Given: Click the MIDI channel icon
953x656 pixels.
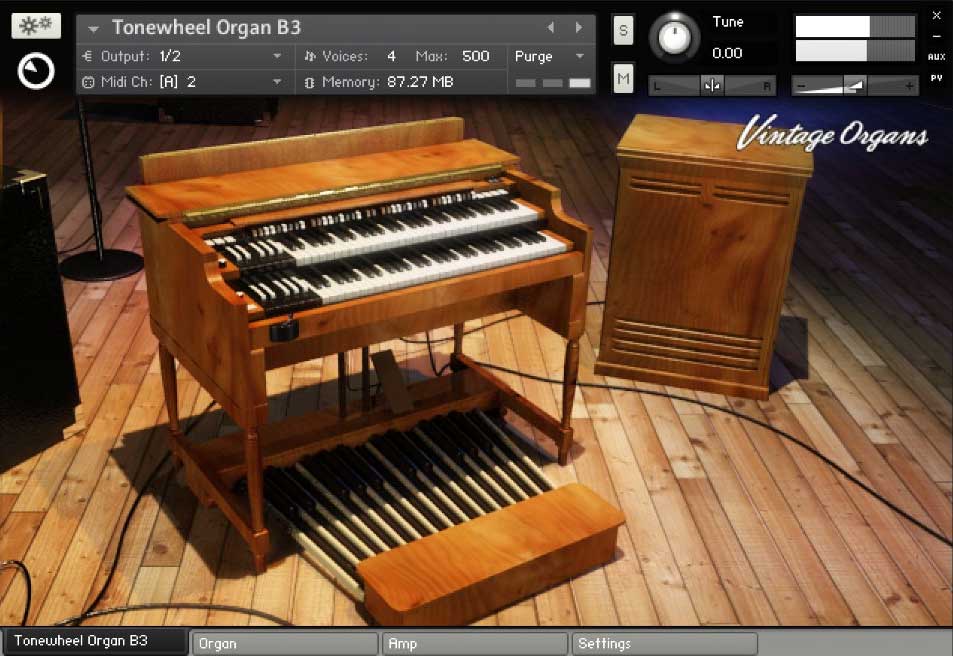Looking at the screenshot, I should (x=88, y=82).
